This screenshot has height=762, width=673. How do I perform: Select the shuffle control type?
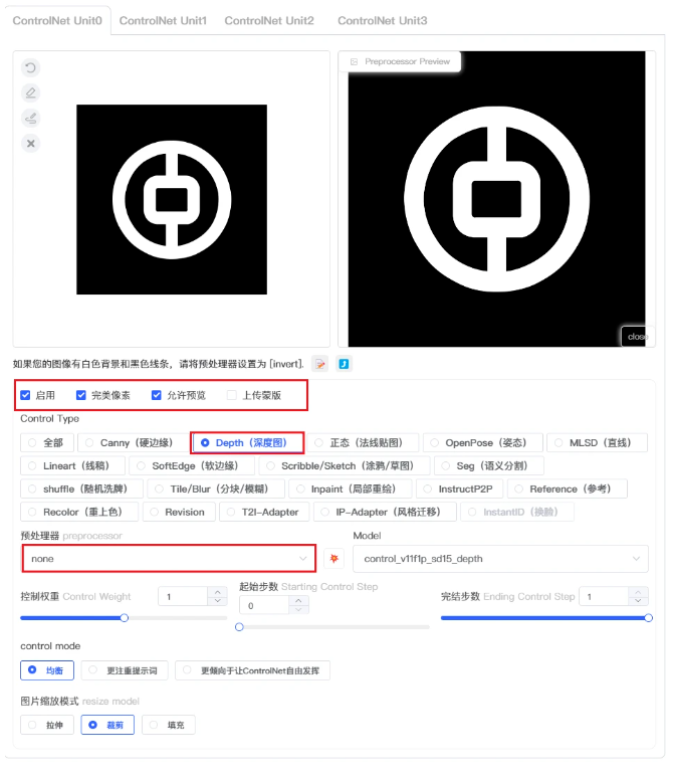pos(82,489)
